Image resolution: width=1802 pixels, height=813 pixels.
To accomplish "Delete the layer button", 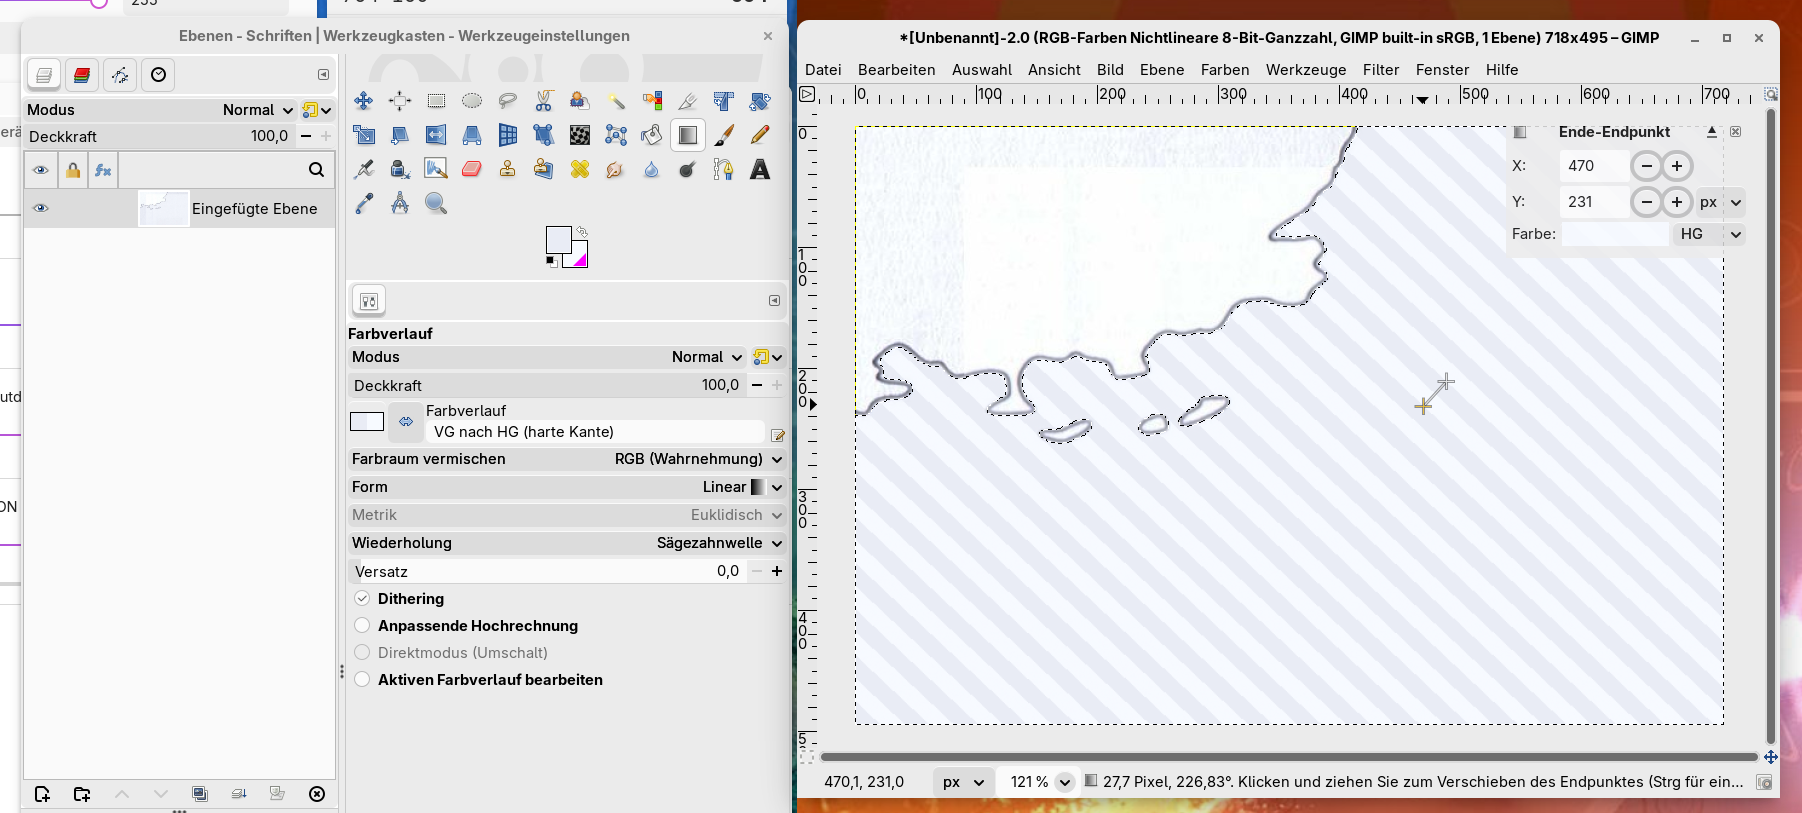I will tap(317, 794).
